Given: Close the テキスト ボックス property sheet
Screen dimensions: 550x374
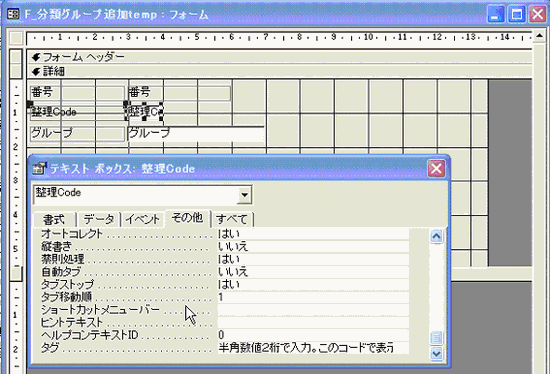Looking at the screenshot, I should coord(436,169).
